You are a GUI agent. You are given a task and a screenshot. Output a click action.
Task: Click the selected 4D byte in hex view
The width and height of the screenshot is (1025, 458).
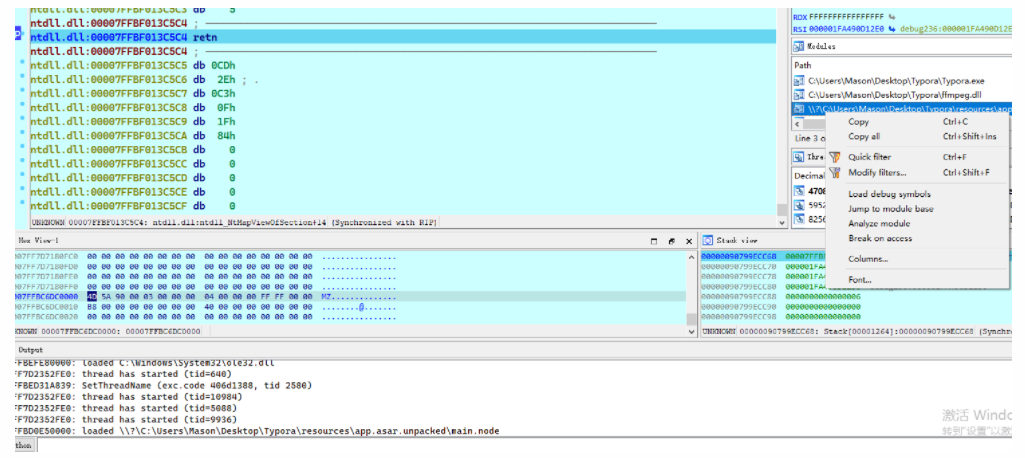[x=92, y=295]
